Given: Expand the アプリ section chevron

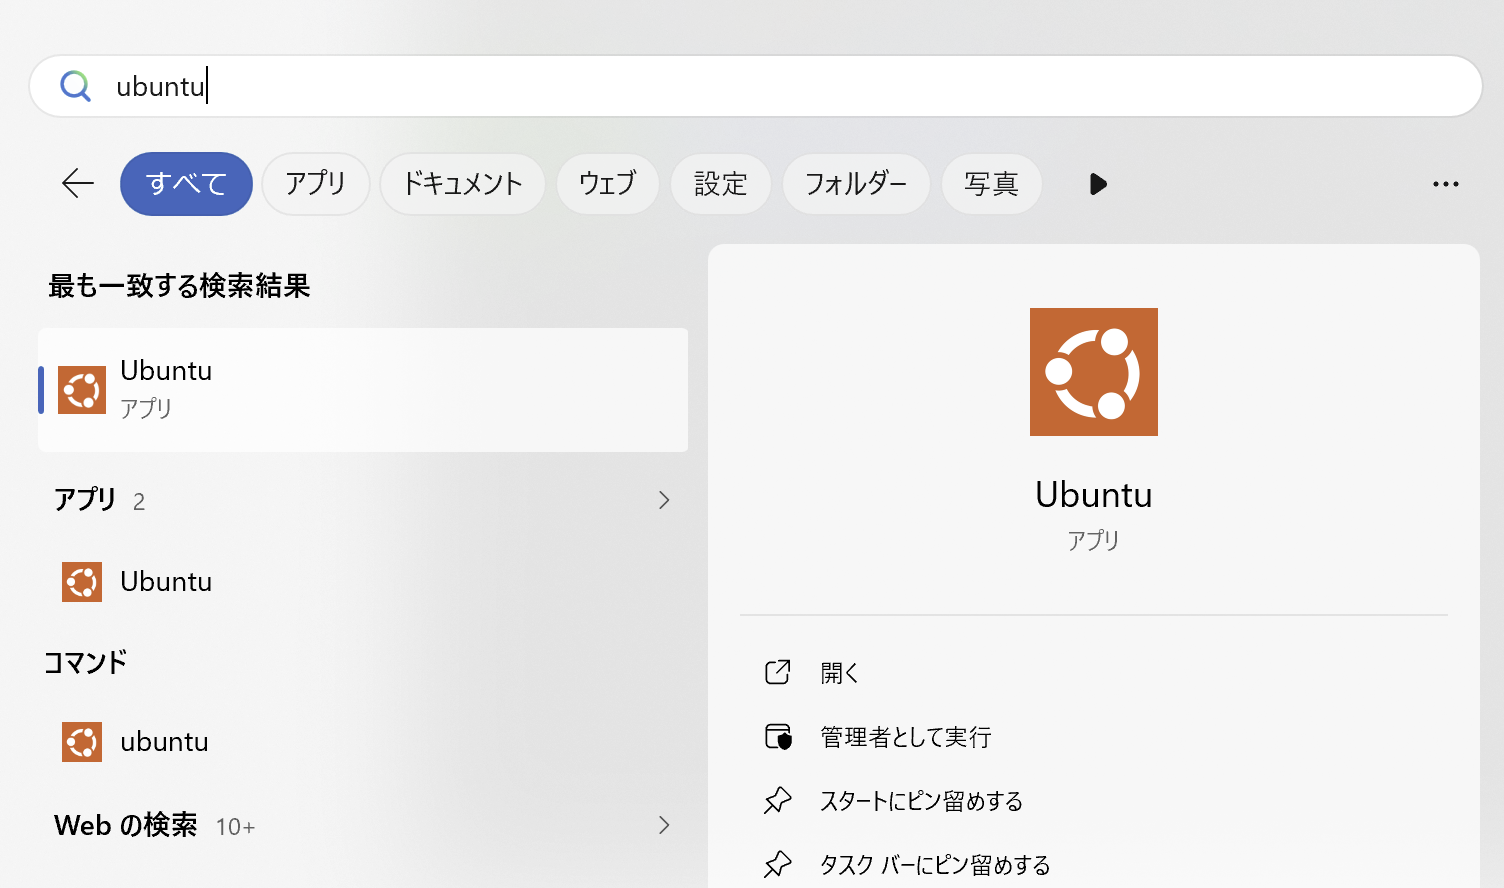Looking at the screenshot, I should click(664, 500).
